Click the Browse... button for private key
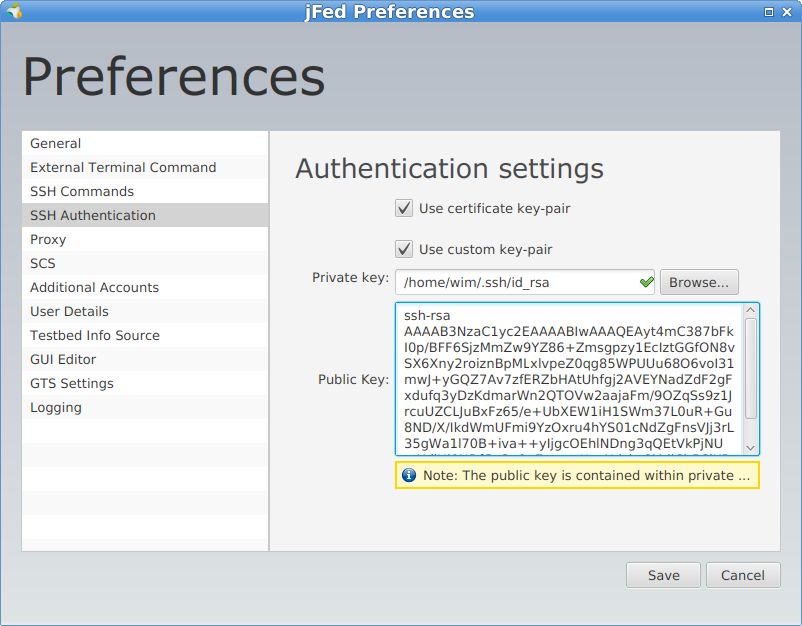The image size is (802, 626). [699, 282]
